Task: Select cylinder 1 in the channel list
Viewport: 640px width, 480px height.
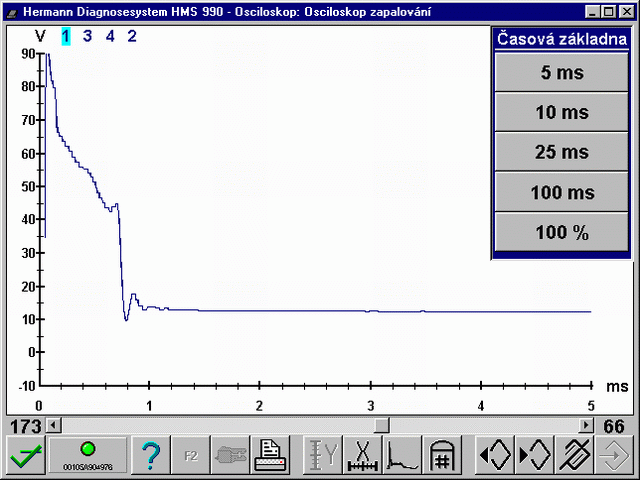Action: coord(66,37)
